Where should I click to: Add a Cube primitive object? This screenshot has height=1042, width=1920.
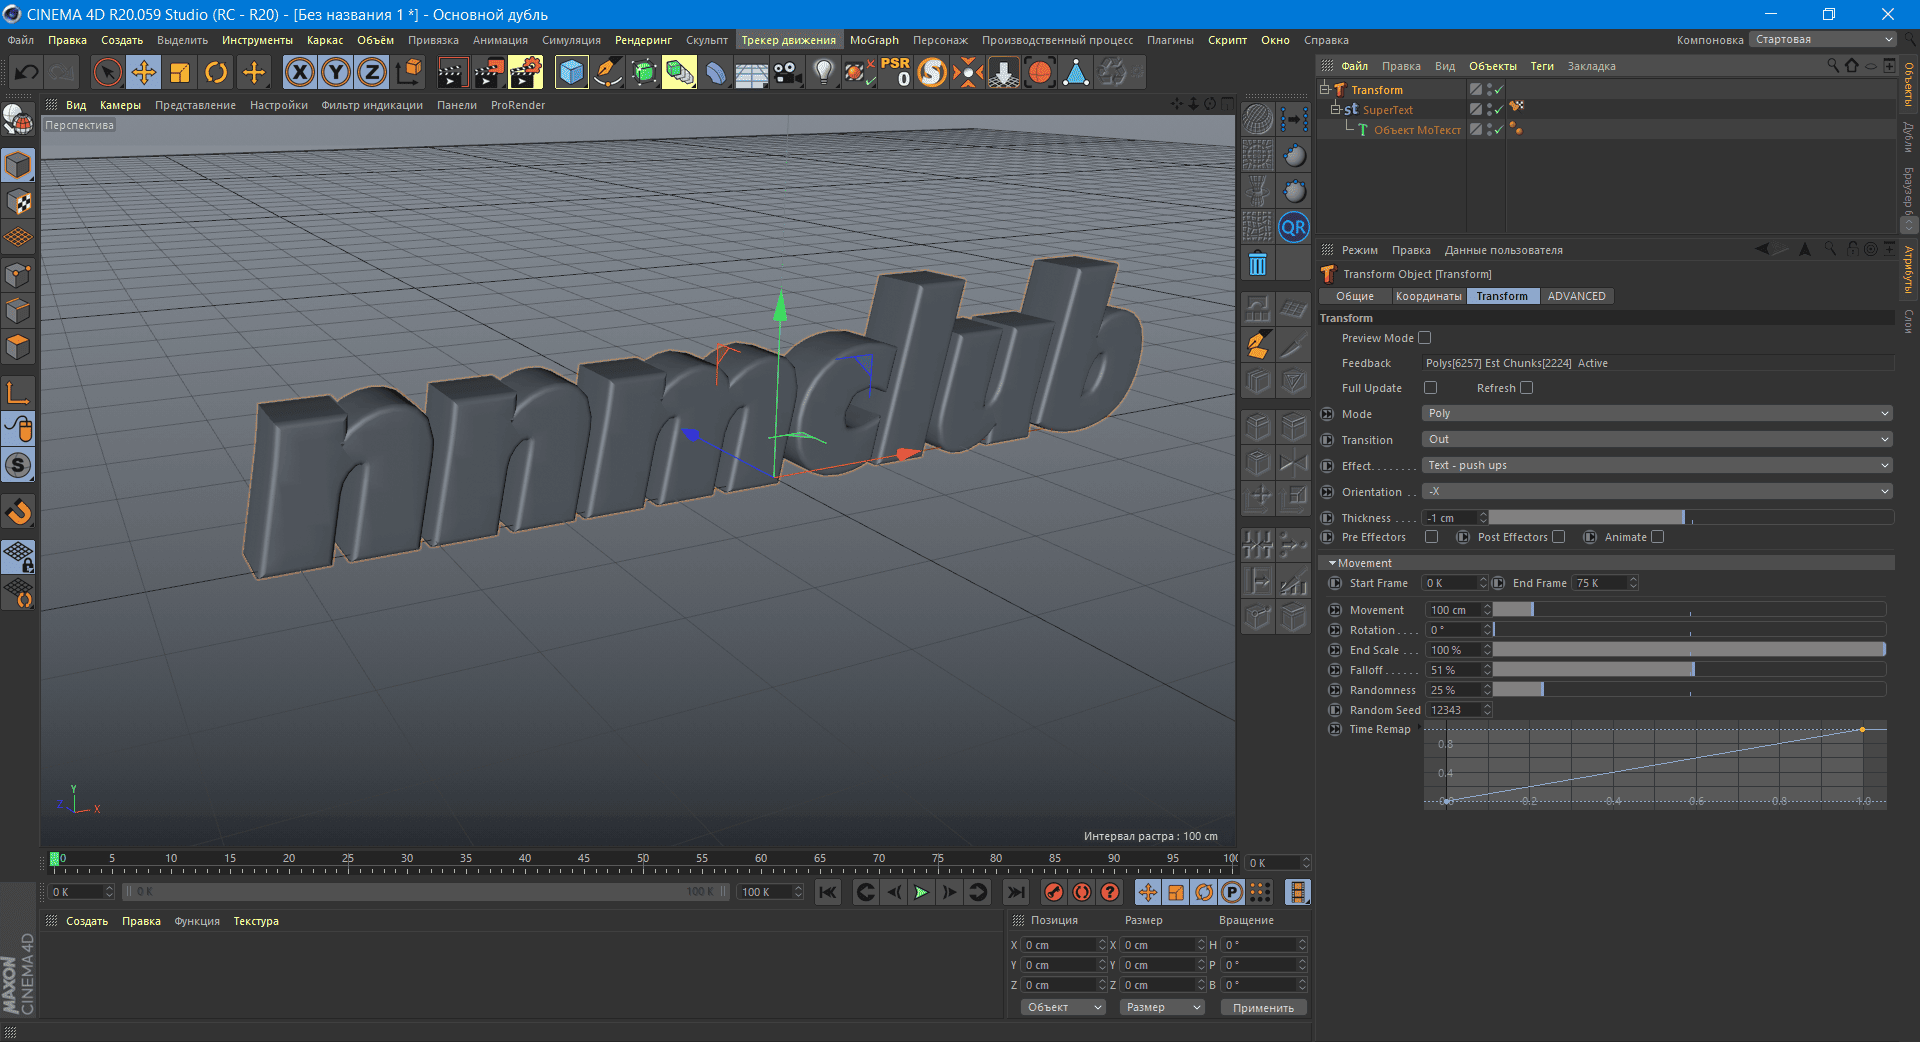click(571, 72)
